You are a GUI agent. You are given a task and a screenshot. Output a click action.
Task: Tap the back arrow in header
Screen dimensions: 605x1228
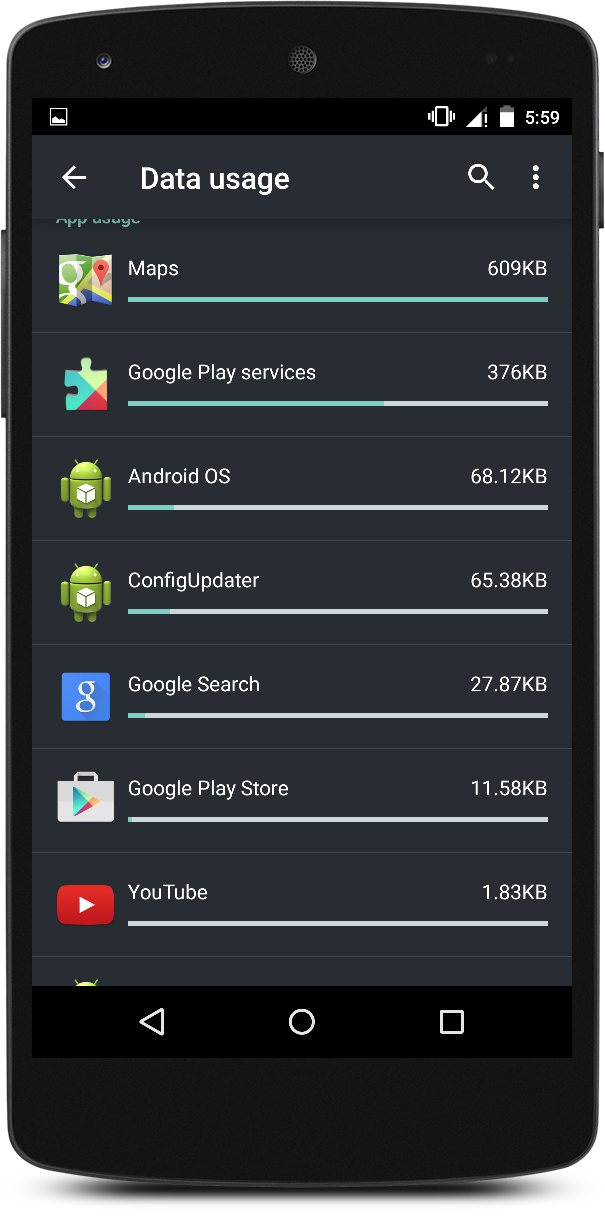(x=74, y=178)
